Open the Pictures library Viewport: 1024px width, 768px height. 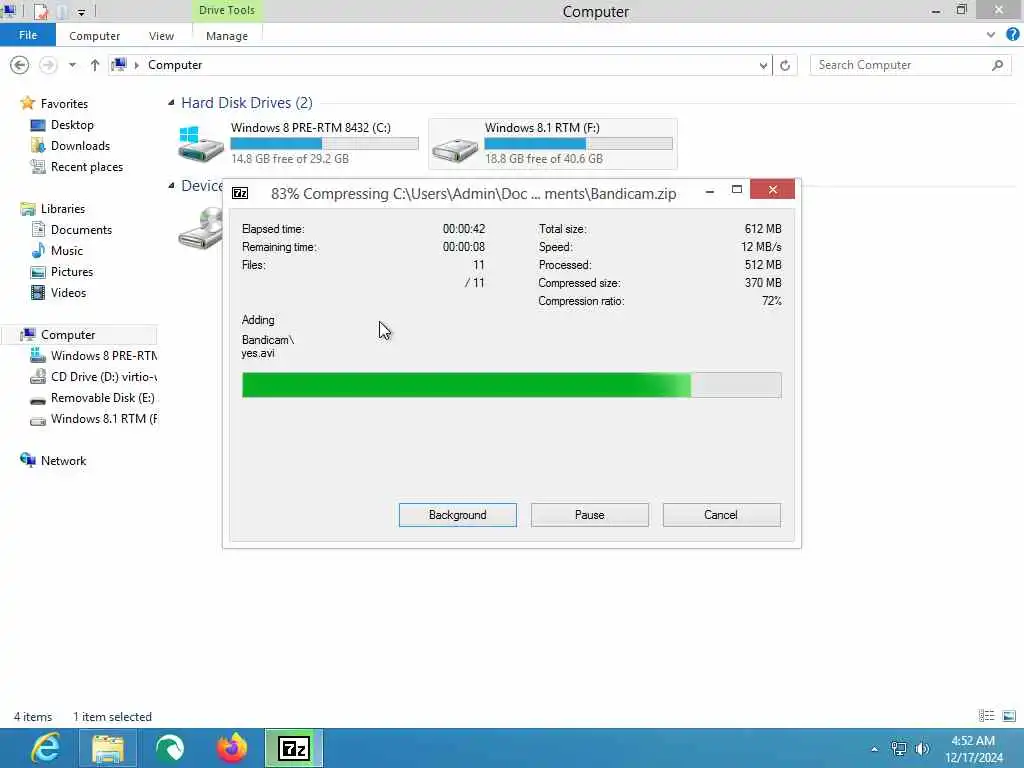(x=72, y=272)
